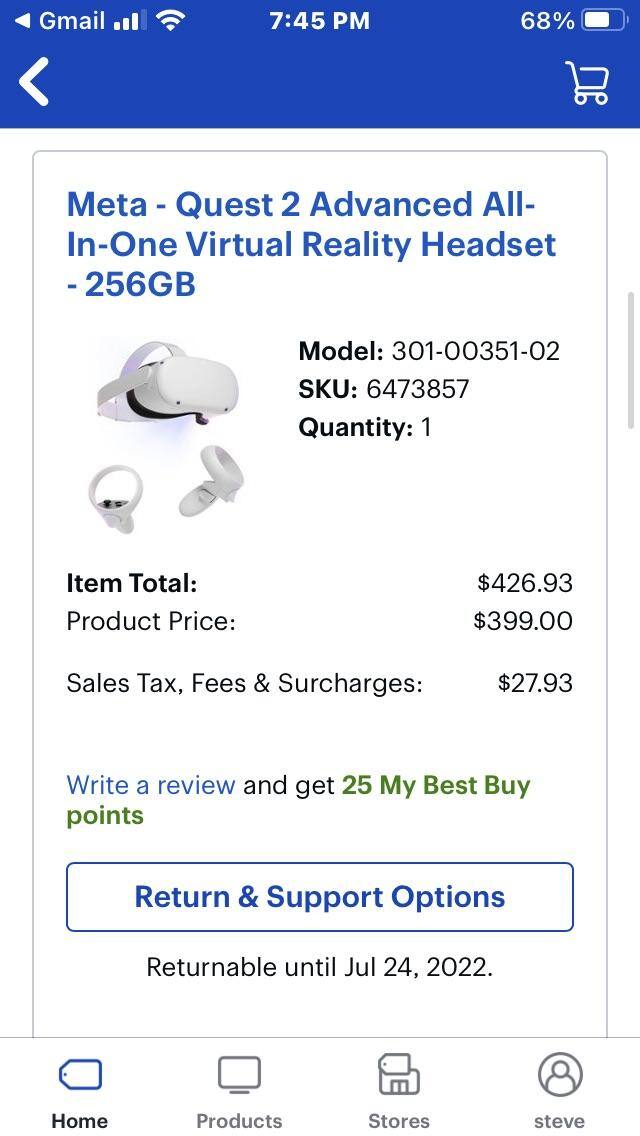Open the Meta Quest 2 product title
This screenshot has height=1136, width=640.
tap(311, 244)
